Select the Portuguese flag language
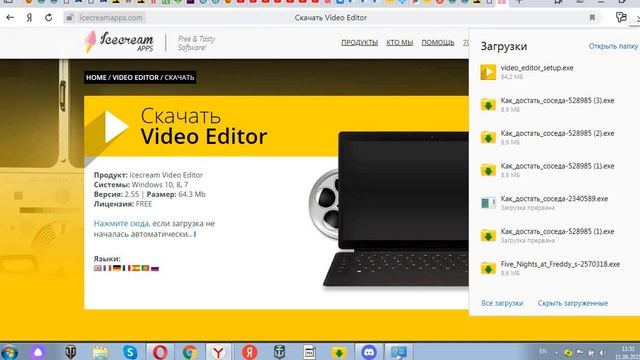The height and width of the screenshot is (360, 640). 145,268
